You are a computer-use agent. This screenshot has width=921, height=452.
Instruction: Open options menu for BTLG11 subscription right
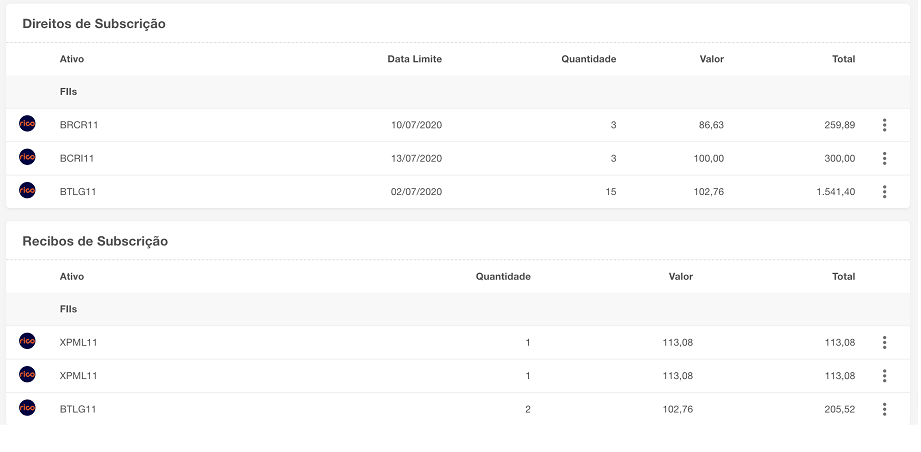pyautogui.click(x=884, y=191)
